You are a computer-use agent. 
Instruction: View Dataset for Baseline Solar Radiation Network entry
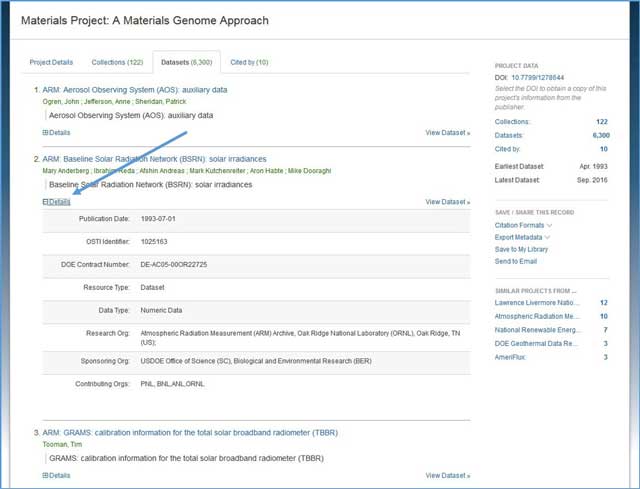coord(447,202)
